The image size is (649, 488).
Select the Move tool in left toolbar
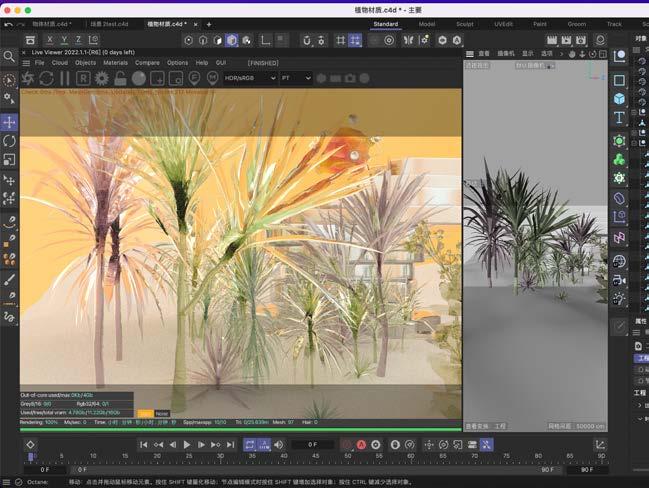point(9,121)
